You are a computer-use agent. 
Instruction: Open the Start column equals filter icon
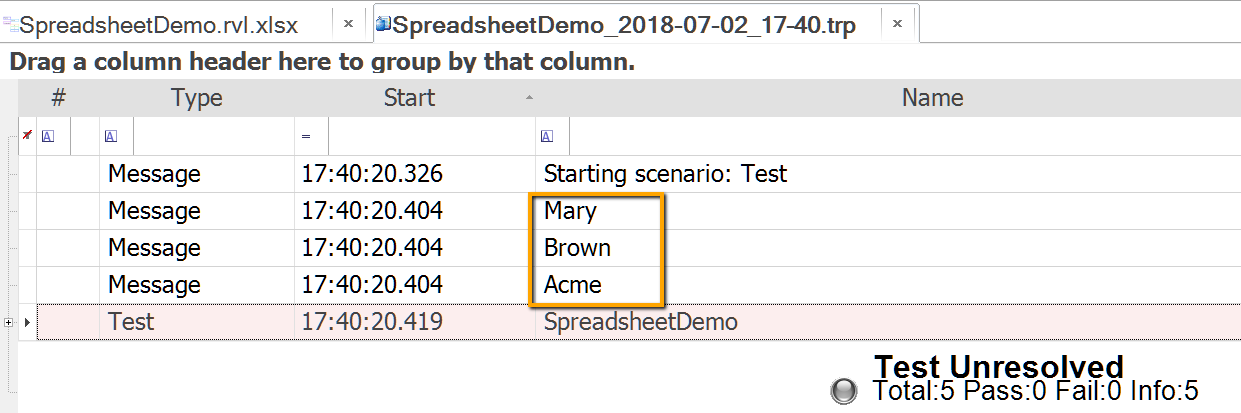306,136
